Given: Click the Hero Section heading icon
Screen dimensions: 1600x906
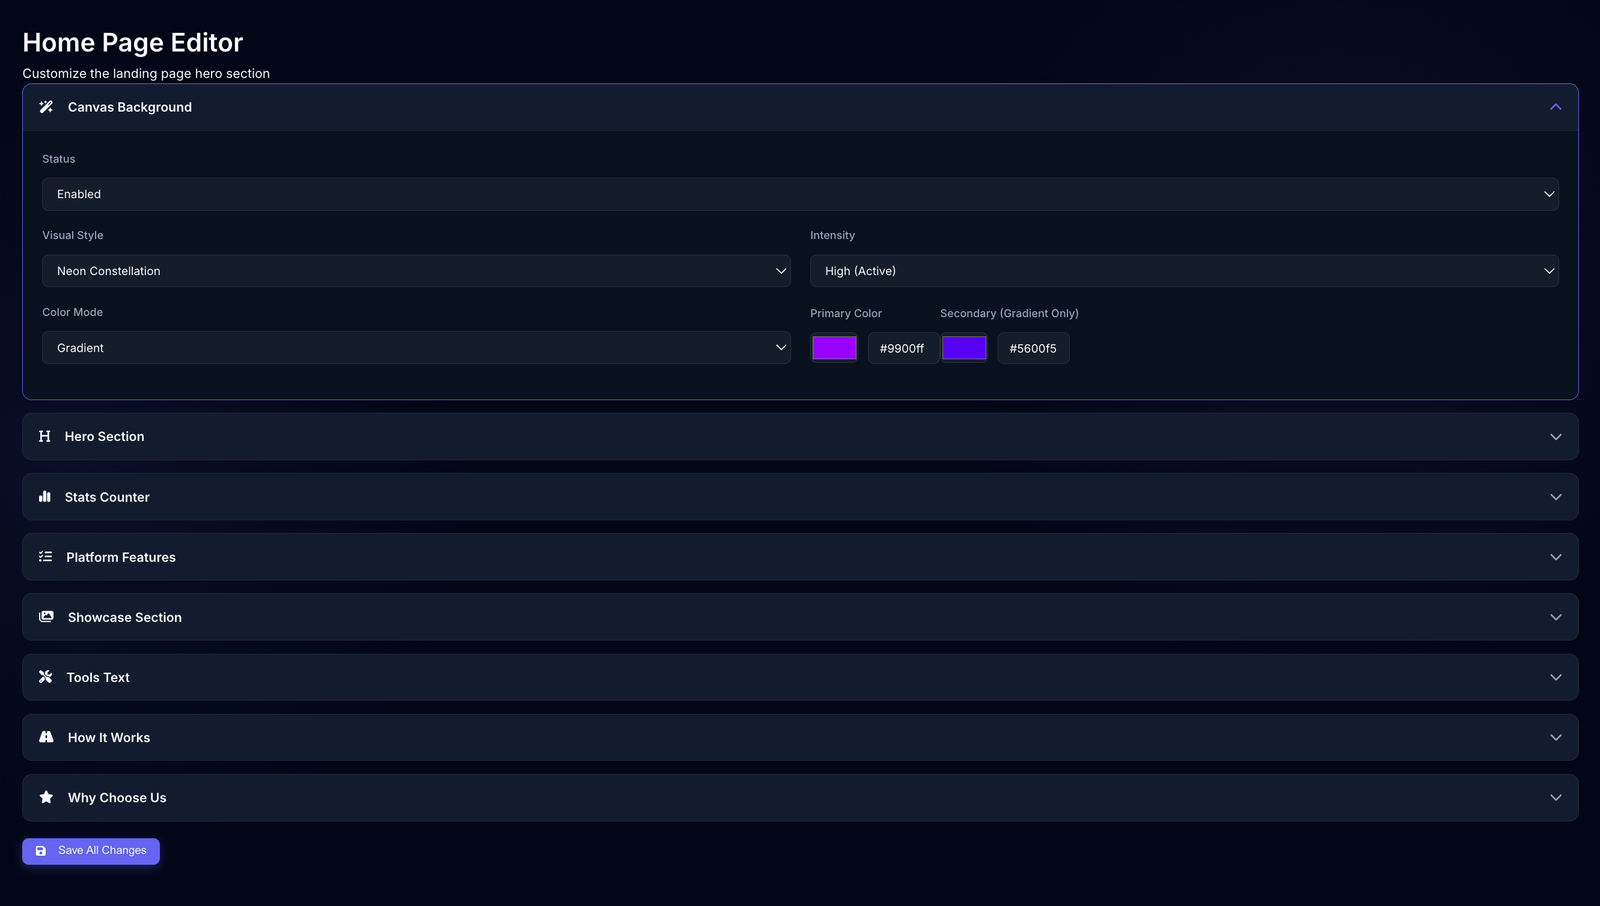Looking at the screenshot, I should [45, 436].
